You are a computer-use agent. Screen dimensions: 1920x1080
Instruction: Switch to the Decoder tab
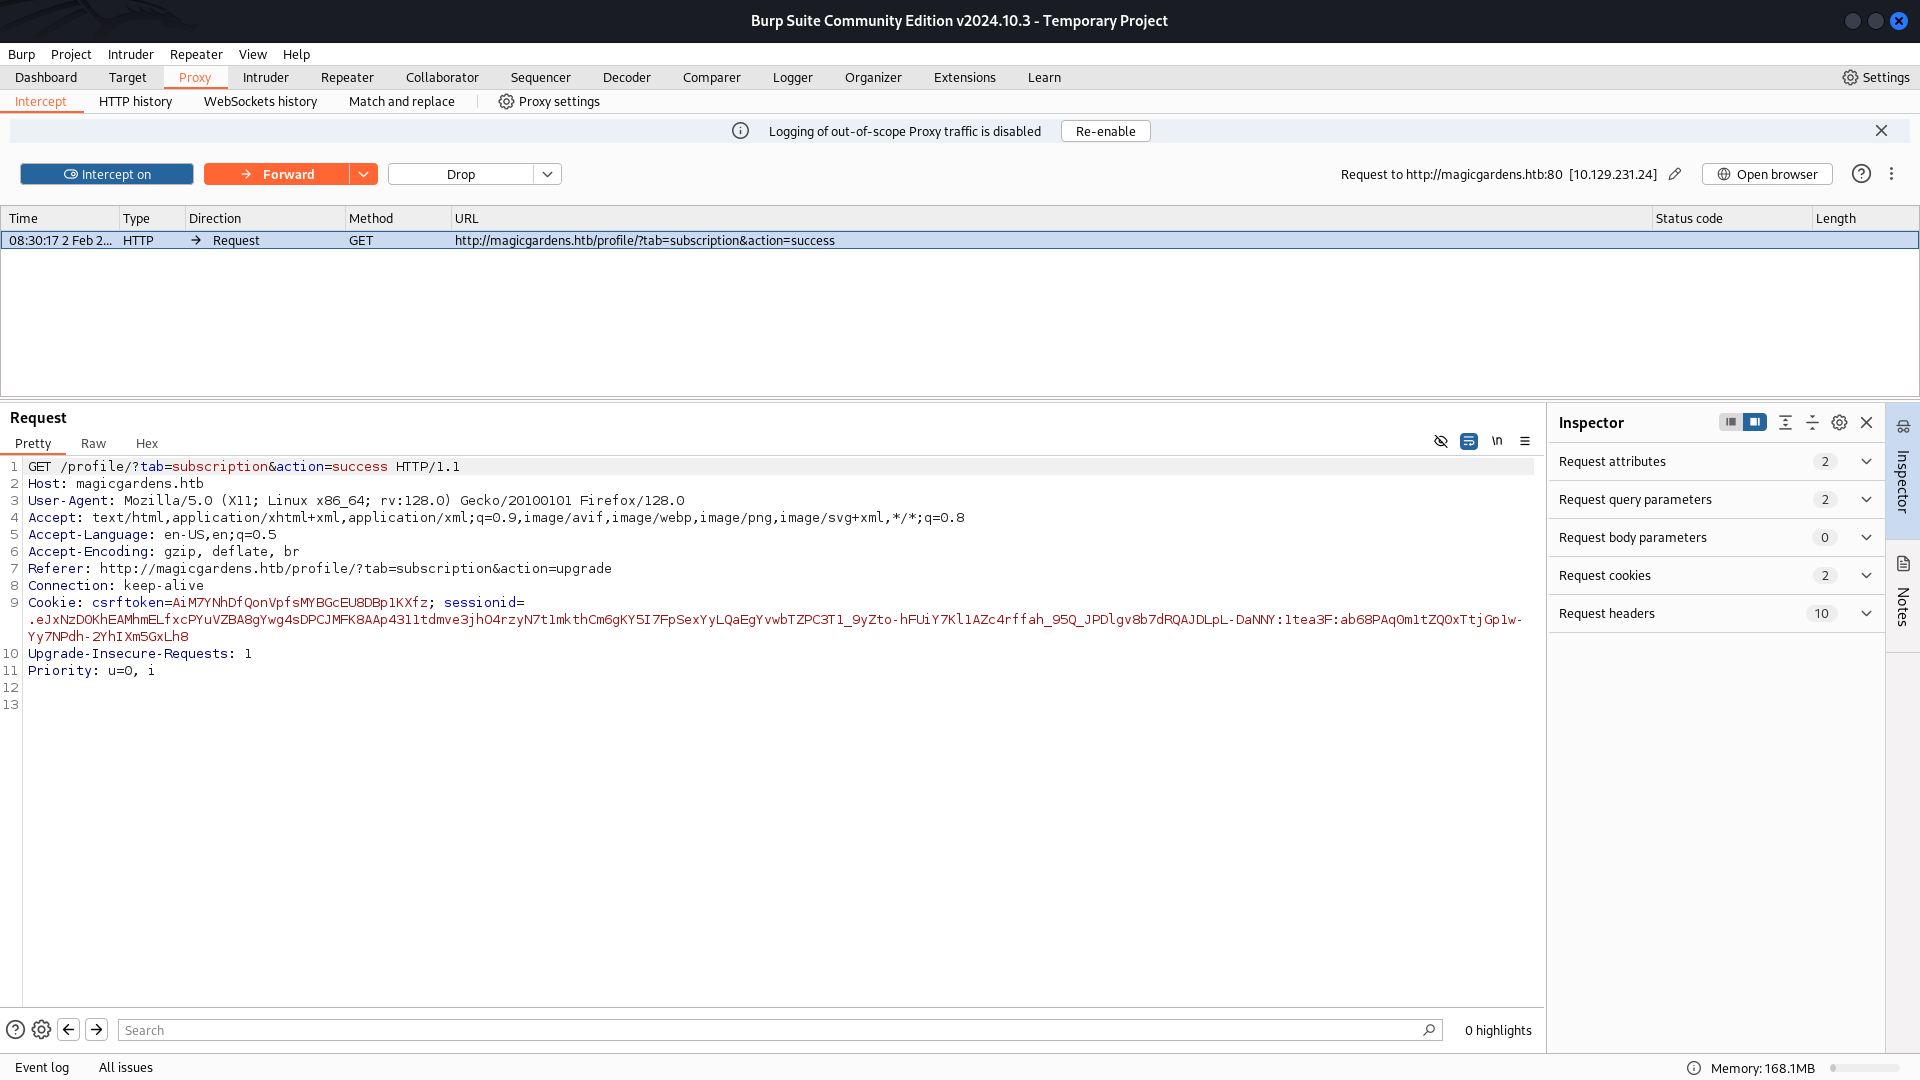(627, 77)
